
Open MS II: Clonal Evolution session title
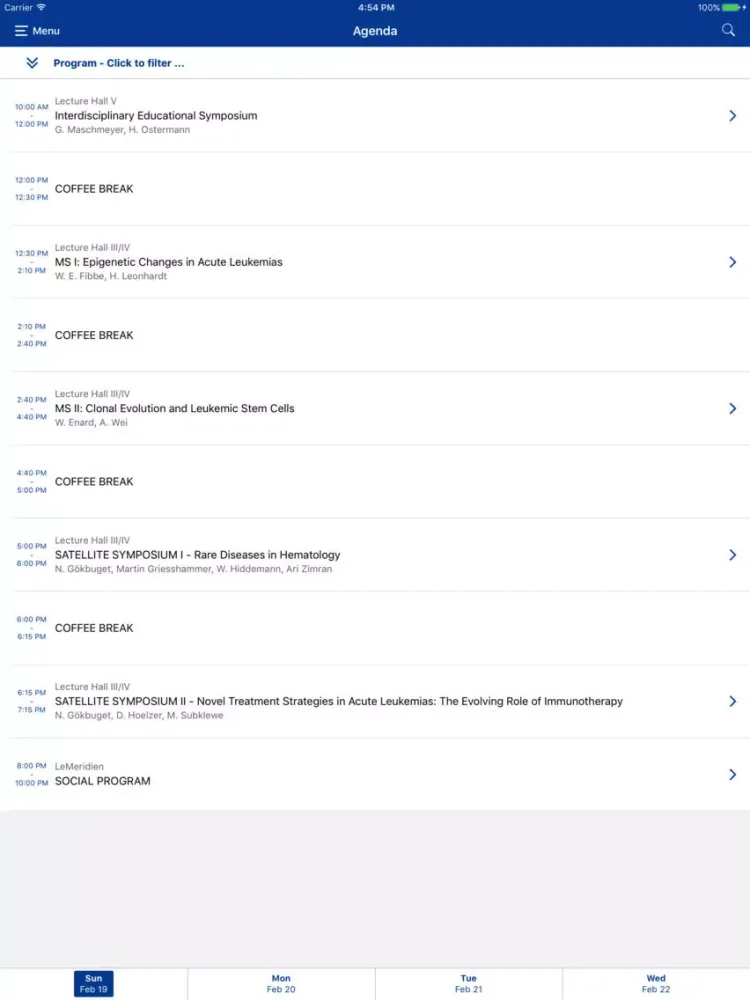click(x=175, y=408)
